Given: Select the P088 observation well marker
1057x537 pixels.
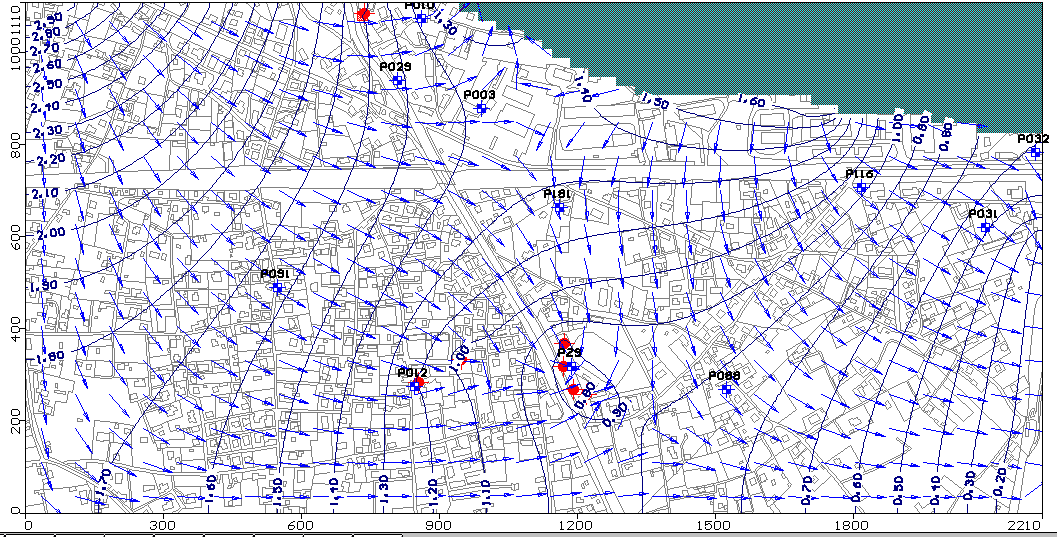Looking at the screenshot, I should pyautogui.click(x=726, y=389).
